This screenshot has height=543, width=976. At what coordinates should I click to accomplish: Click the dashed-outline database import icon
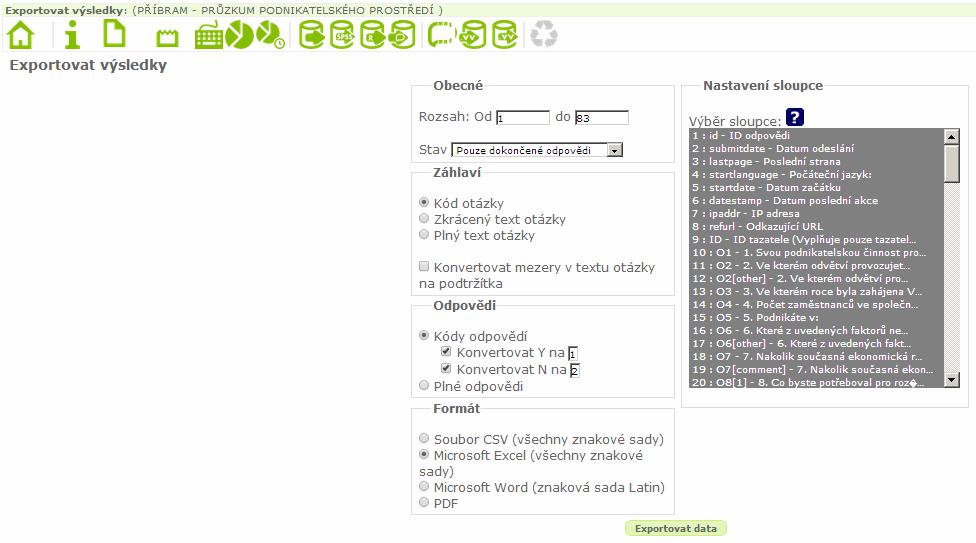pyautogui.click(x=441, y=35)
